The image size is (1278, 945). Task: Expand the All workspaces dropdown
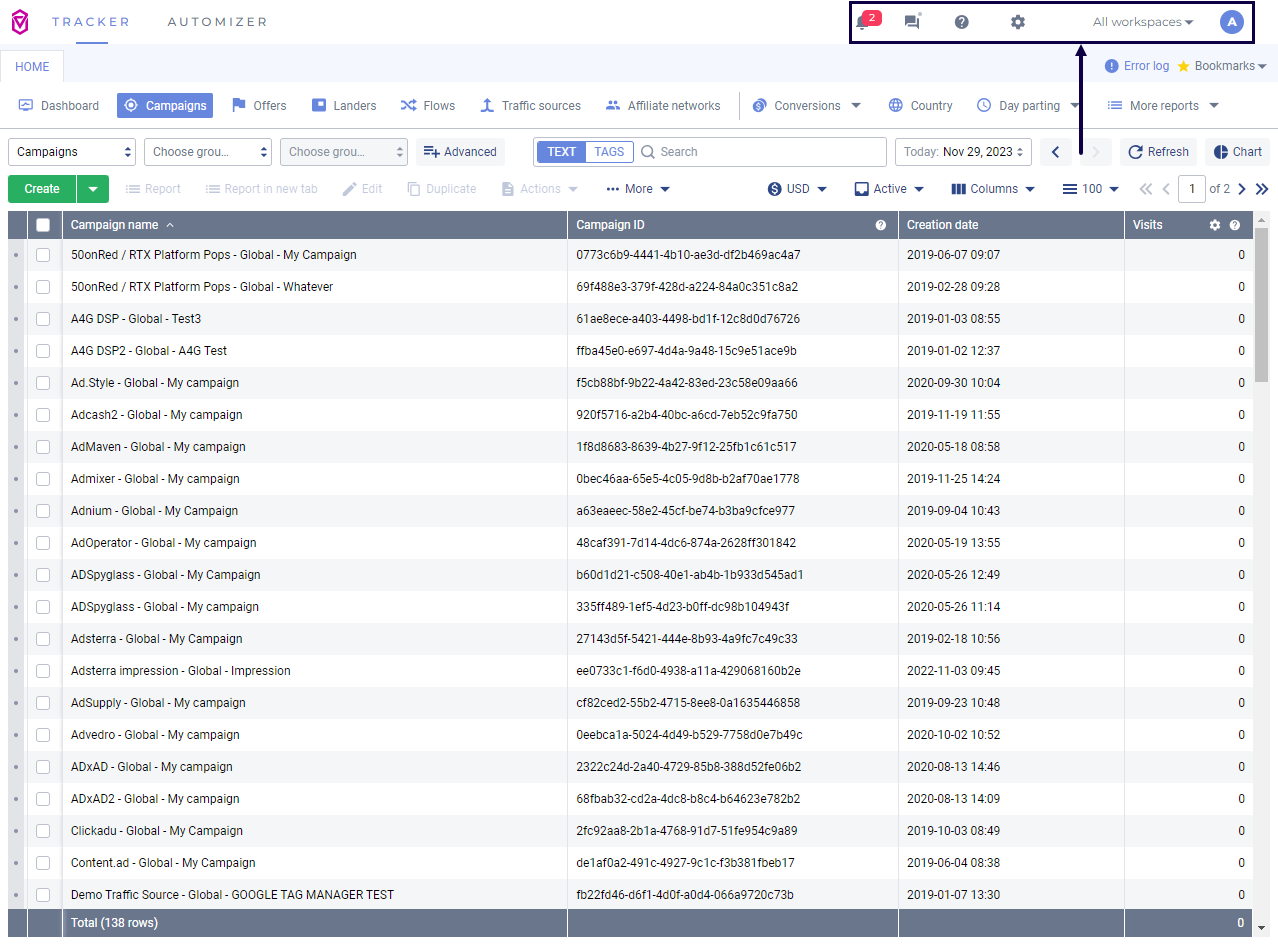click(1143, 22)
